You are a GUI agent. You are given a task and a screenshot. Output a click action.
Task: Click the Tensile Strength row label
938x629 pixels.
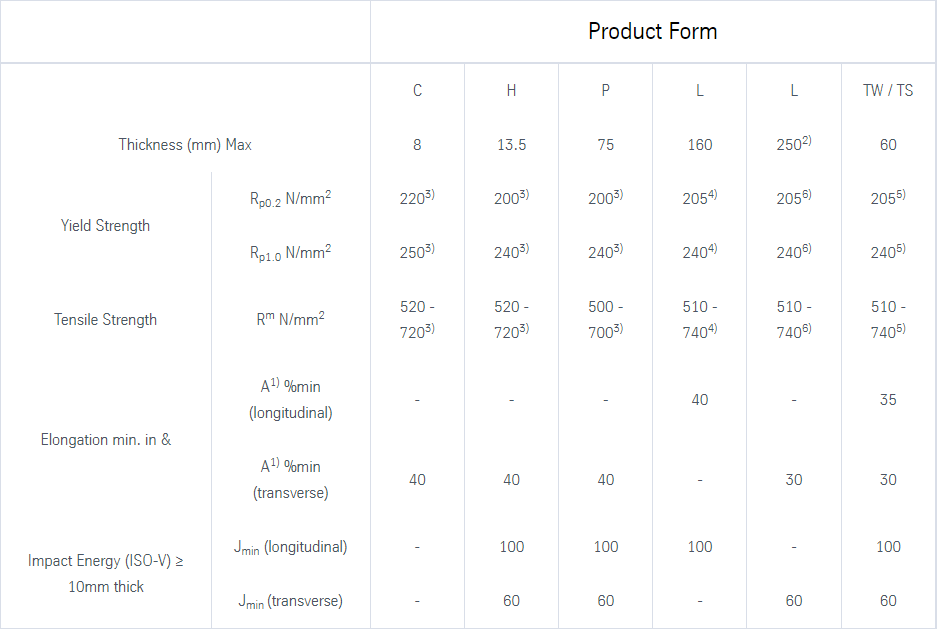pyautogui.click(x=105, y=320)
